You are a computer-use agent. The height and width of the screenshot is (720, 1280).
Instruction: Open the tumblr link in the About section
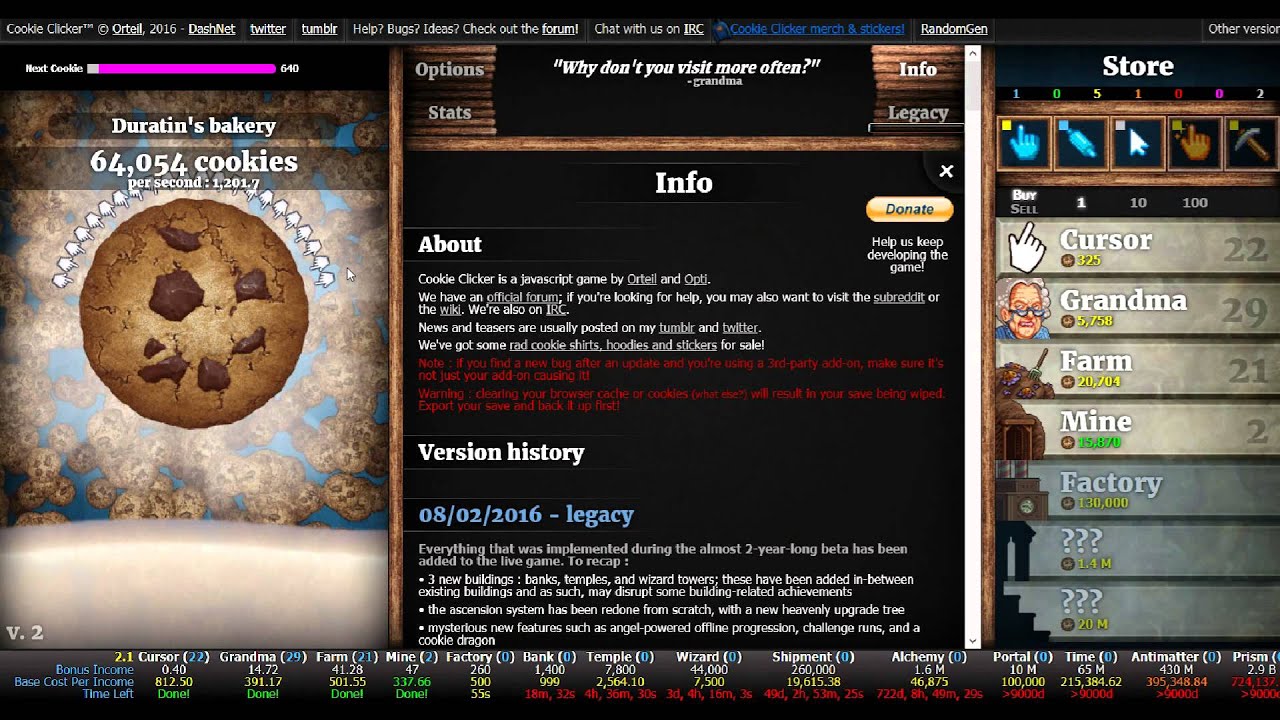676,327
